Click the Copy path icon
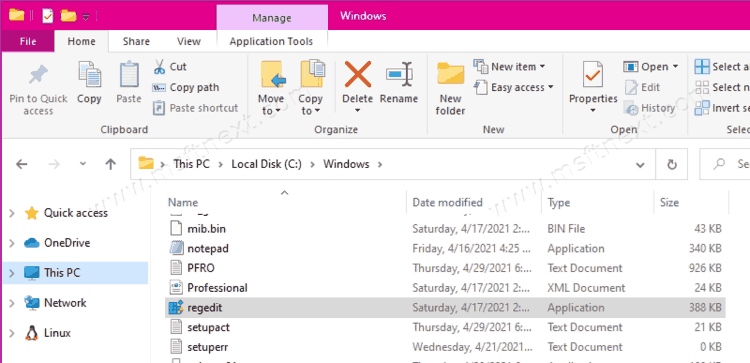The height and width of the screenshot is (363, 750). (x=159, y=88)
